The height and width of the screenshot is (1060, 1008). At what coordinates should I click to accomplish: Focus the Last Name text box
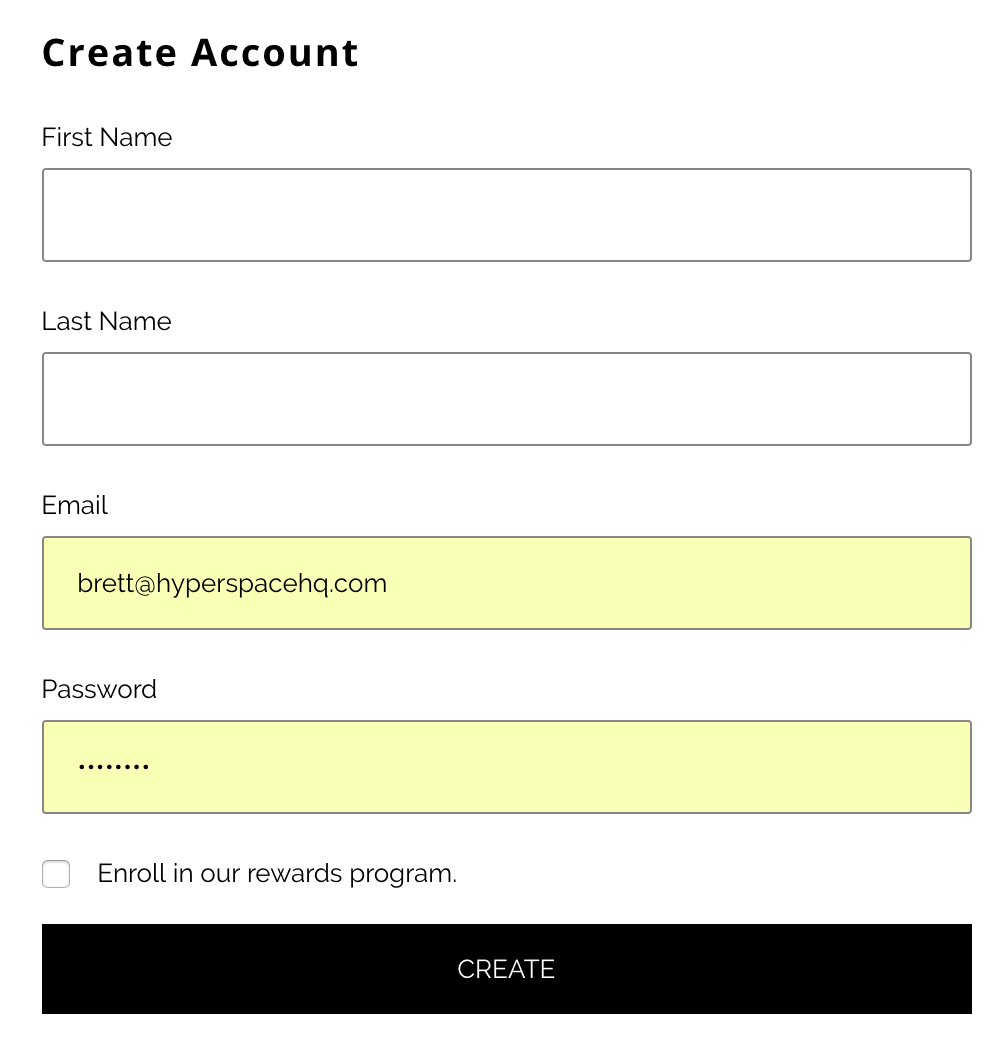(x=506, y=399)
